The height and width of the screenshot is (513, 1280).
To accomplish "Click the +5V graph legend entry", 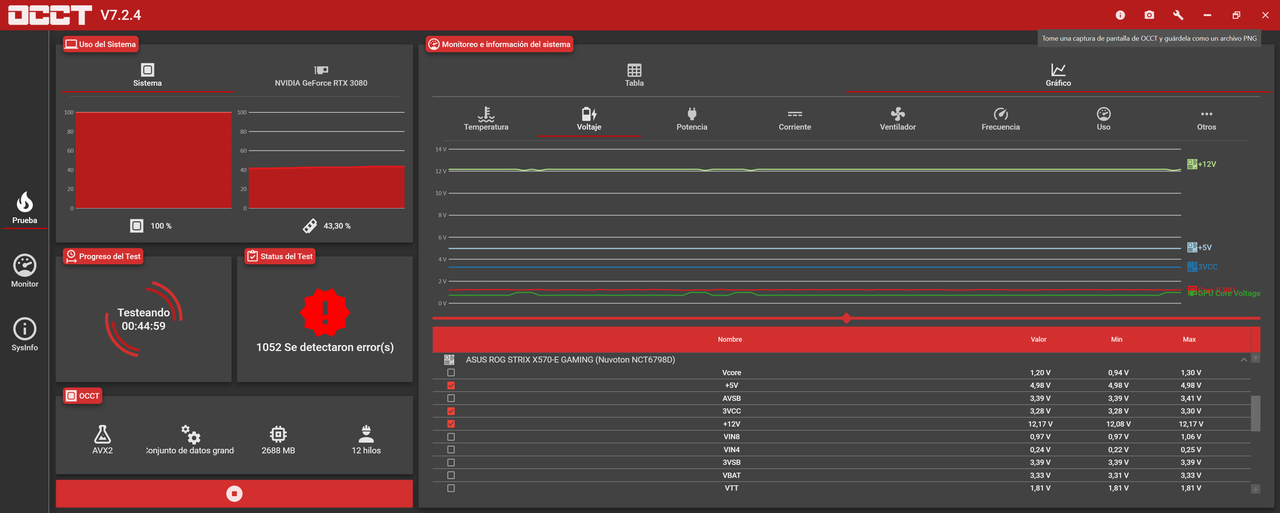I will [1199, 247].
